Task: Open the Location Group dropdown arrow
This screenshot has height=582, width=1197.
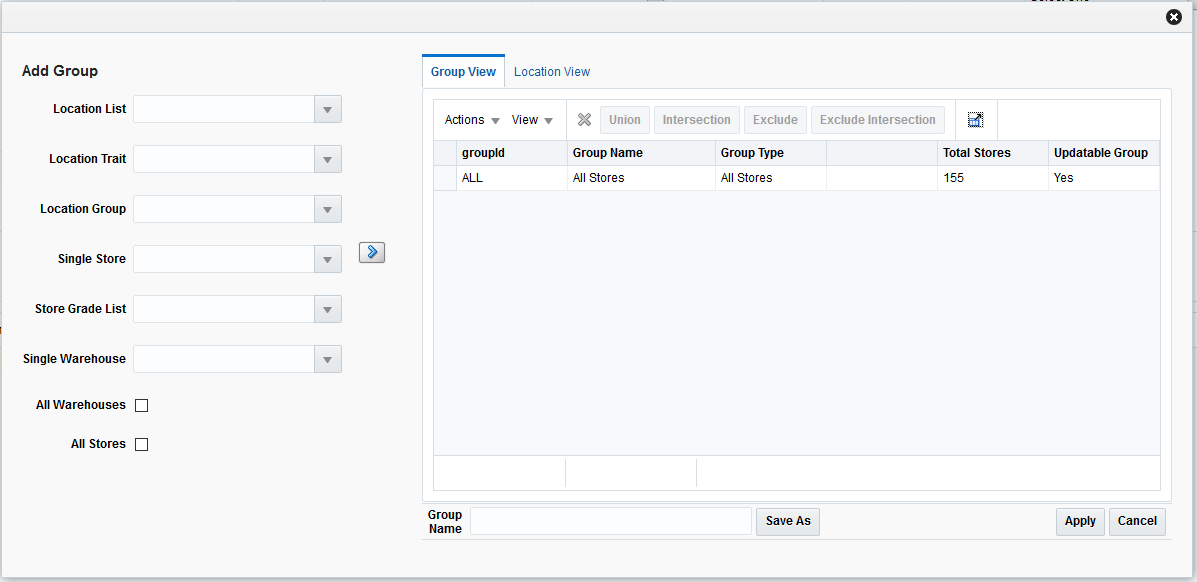Action: (327, 209)
